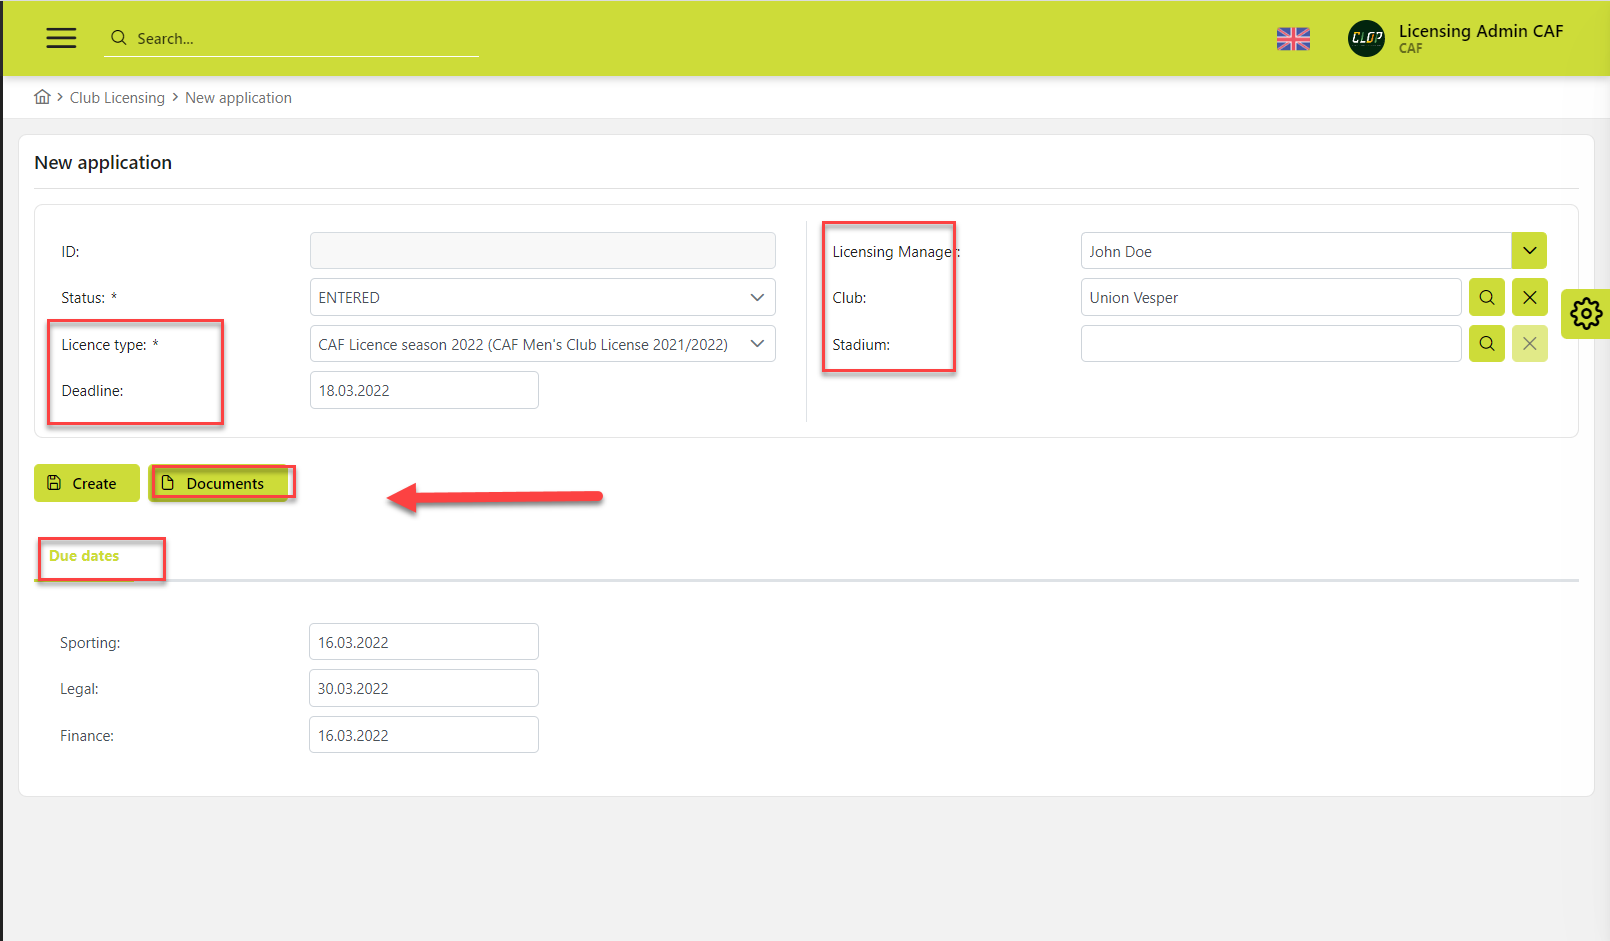Click the UK flag language selector
This screenshot has width=1610, height=941.
[x=1293, y=39]
